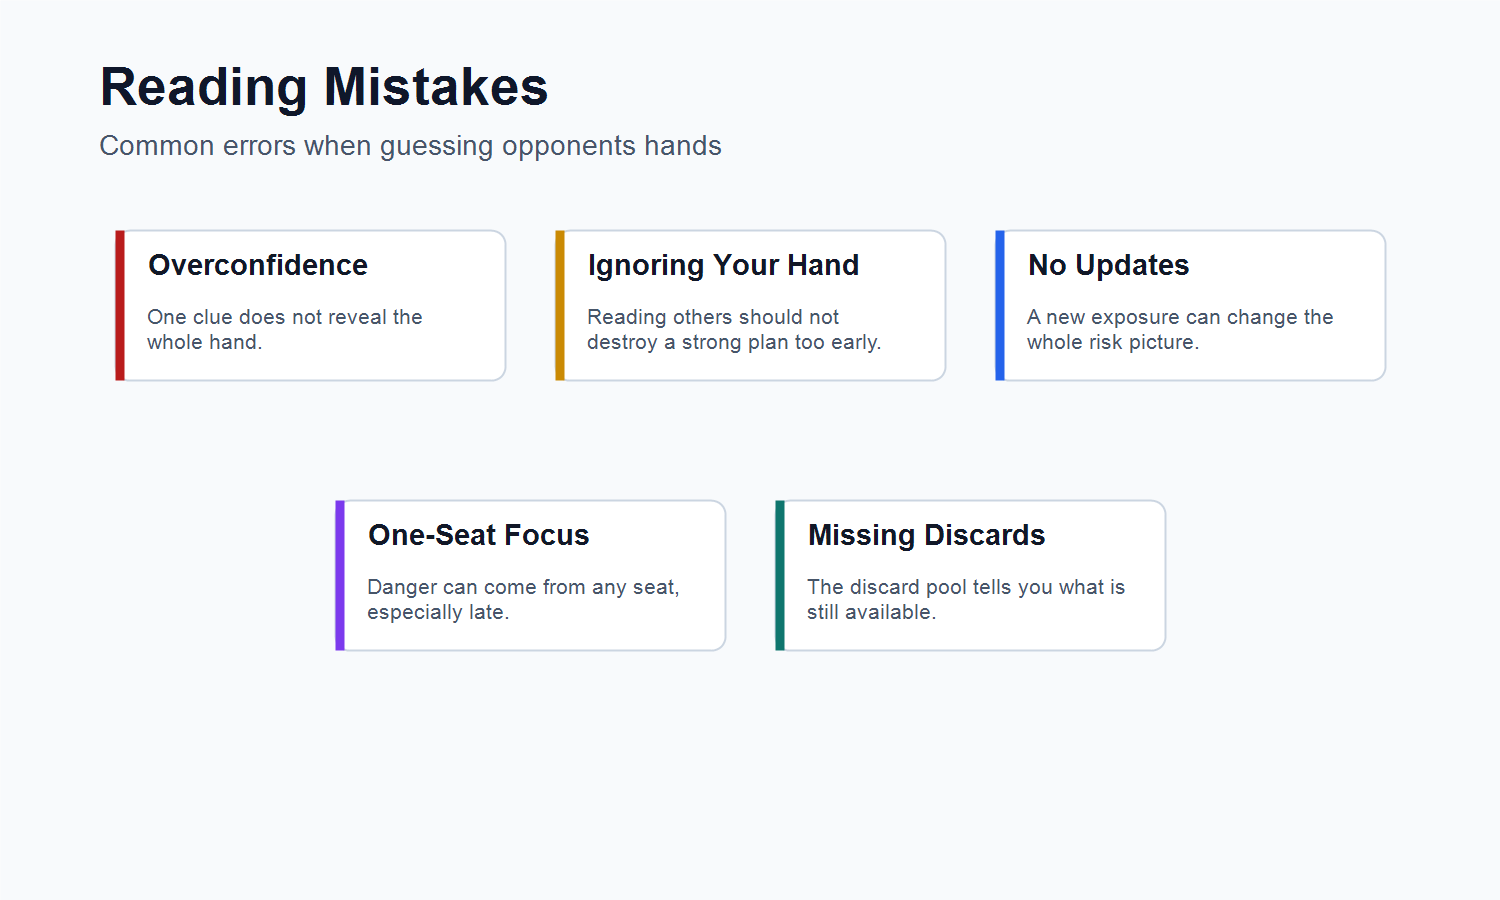Open the No Updates card title
This screenshot has height=900, width=1500.
point(1108,265)
